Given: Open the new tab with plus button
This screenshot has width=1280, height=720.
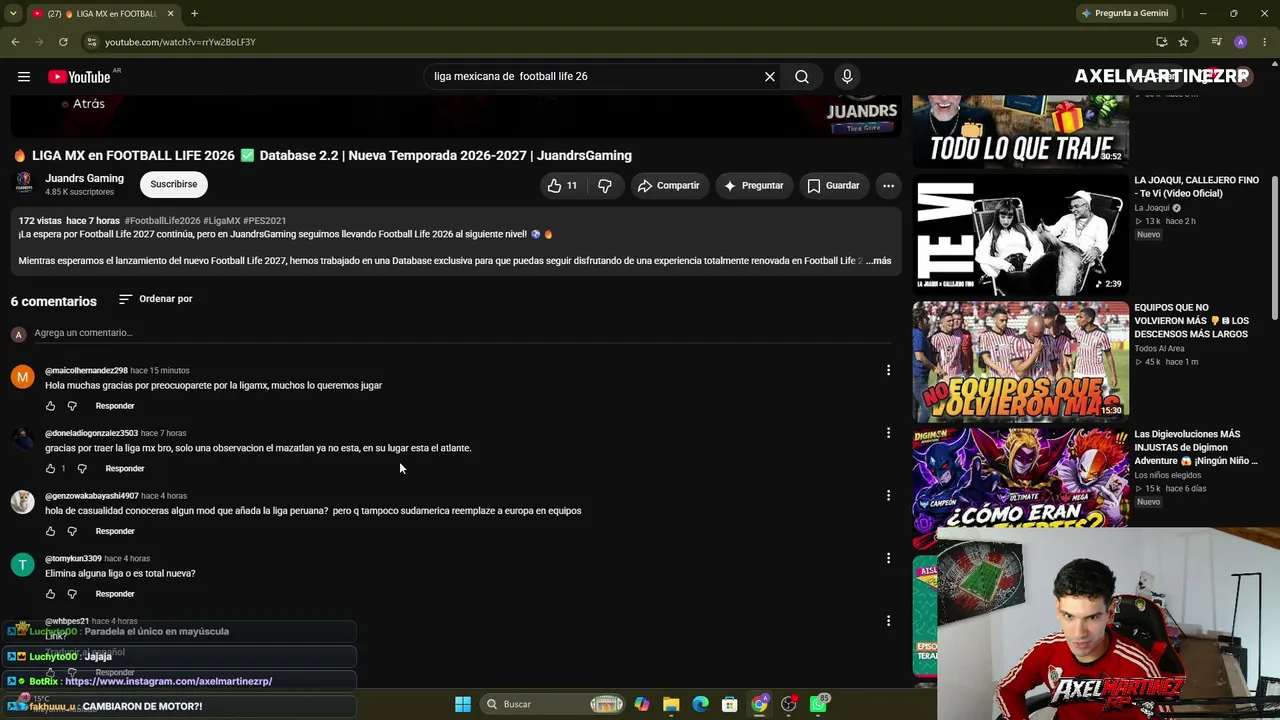Looking at the screenshot, I should [x=194, y=14].
